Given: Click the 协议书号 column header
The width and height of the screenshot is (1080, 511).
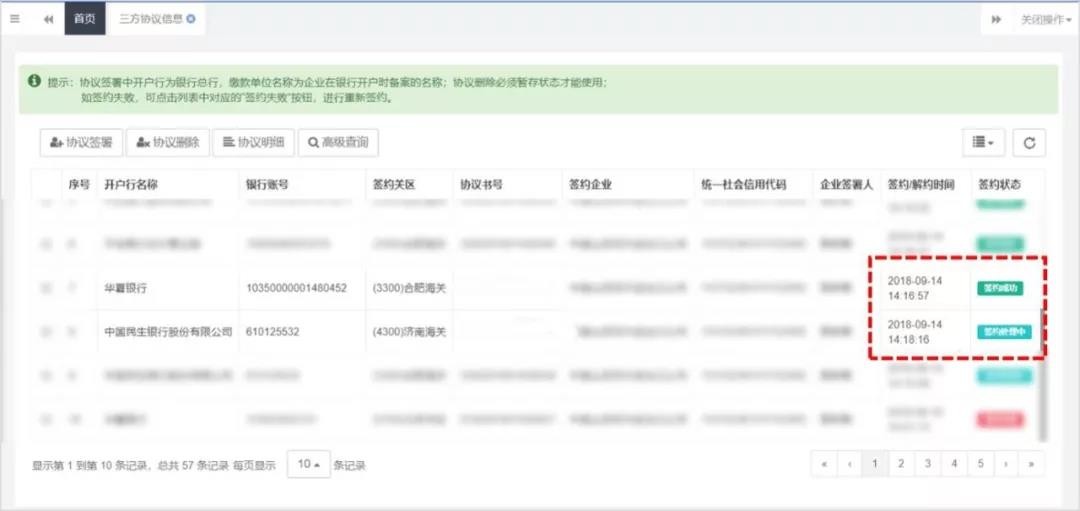Looking at the screenshot, I should [x=481, y=185].
